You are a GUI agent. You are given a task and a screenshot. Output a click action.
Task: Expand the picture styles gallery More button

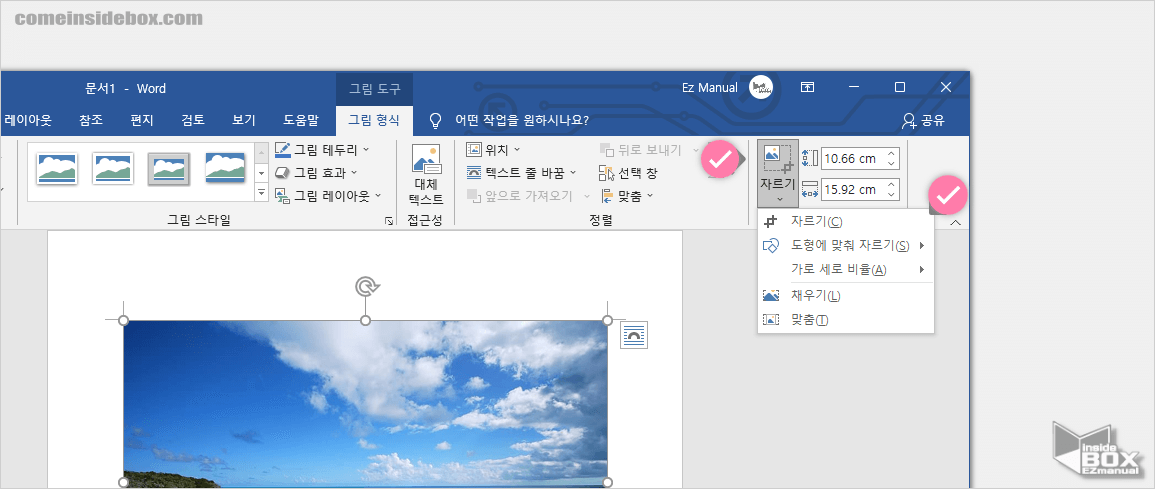click(261, 193)
